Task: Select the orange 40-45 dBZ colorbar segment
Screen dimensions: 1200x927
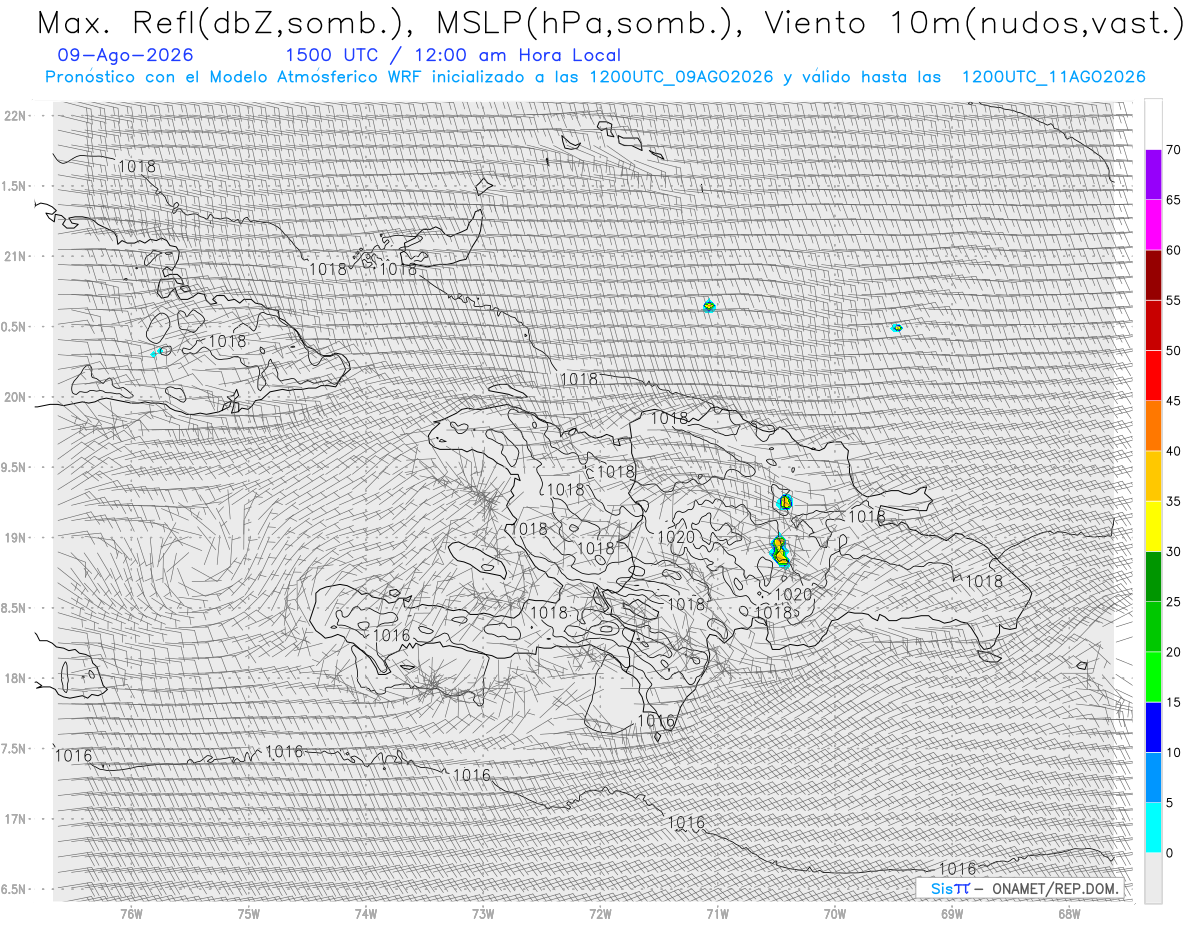Action: pos(1153,426)
